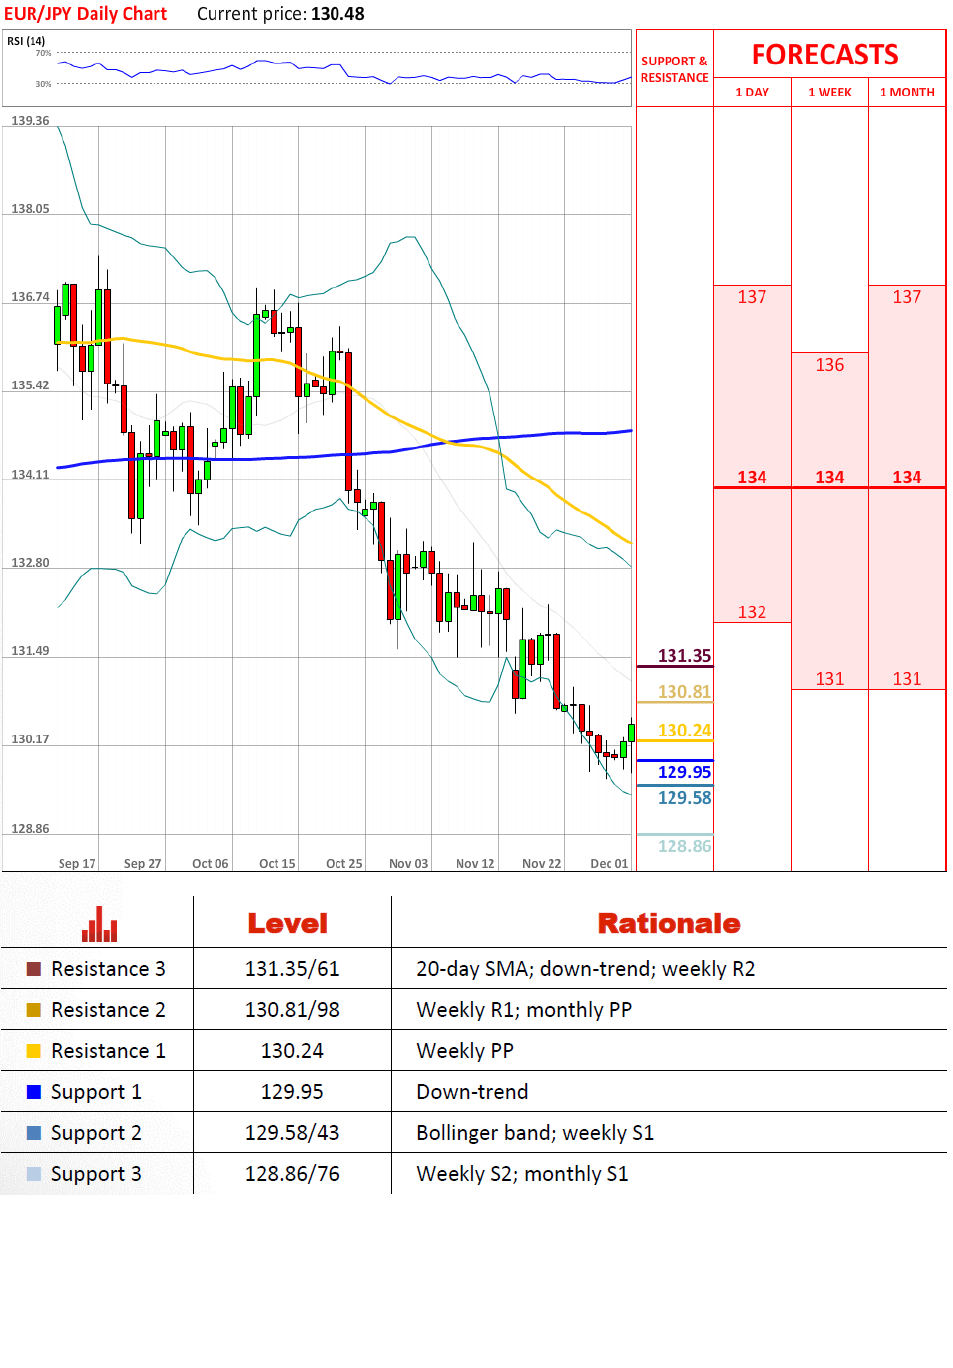Click the RSI 30% threshold label
This screenshot has height=1368, width=953.
point(43,84)
